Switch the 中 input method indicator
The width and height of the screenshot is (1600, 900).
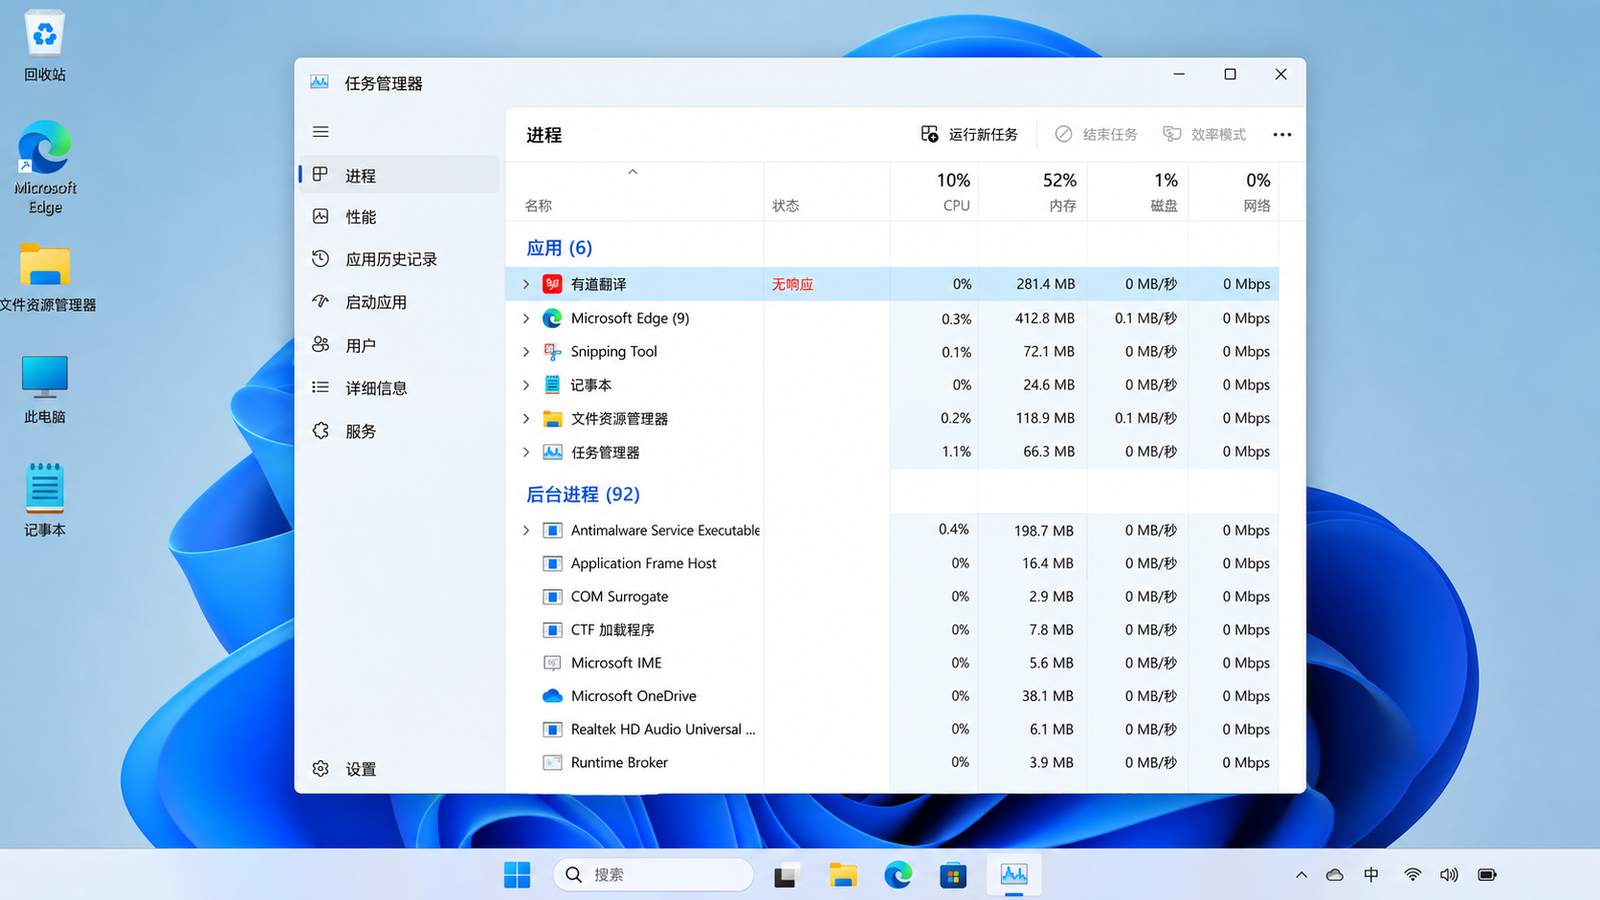(1371, 875)
